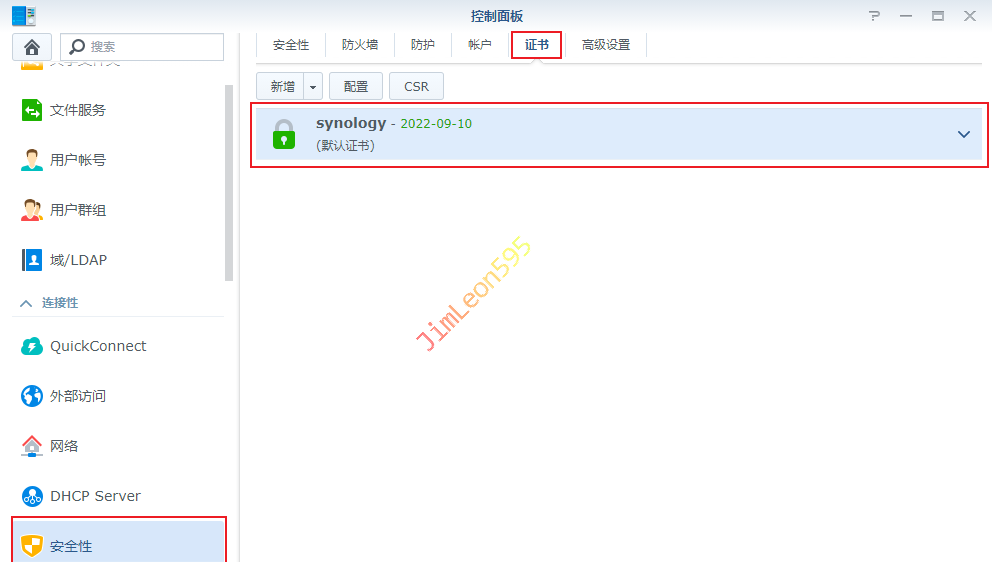Open the QuickConnect cloud icon

tap(32, 346)
